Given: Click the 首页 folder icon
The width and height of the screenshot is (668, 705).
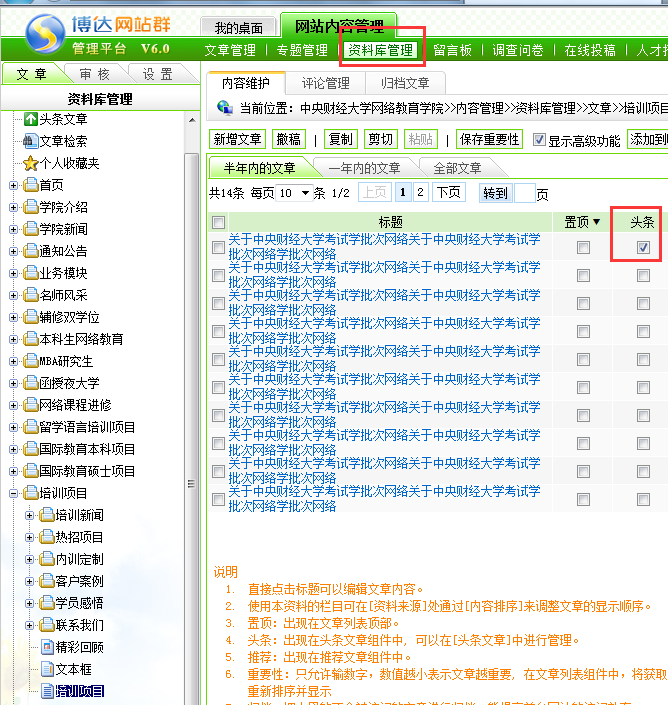Looking at the screenshot, I should point(31,185).
